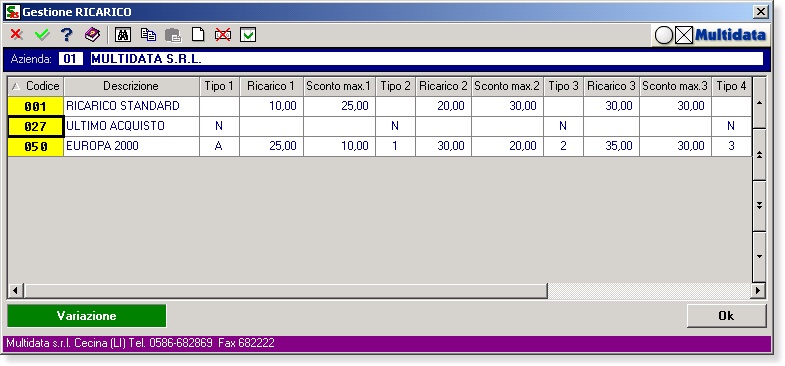
Task: Click Sconto max.1 value 10,00 in EUROPA 2000 row
Action: (x=339, y=146)
